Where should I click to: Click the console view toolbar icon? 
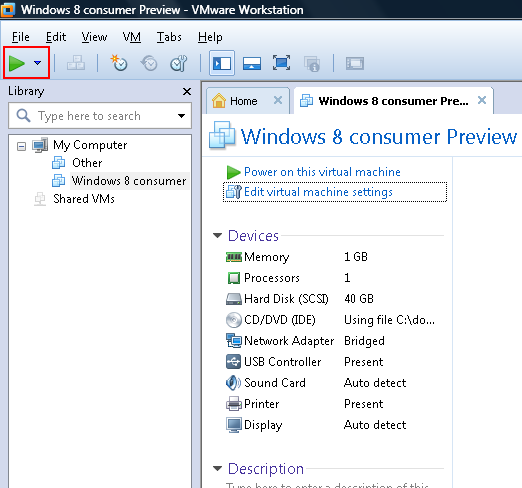point(355,63)
